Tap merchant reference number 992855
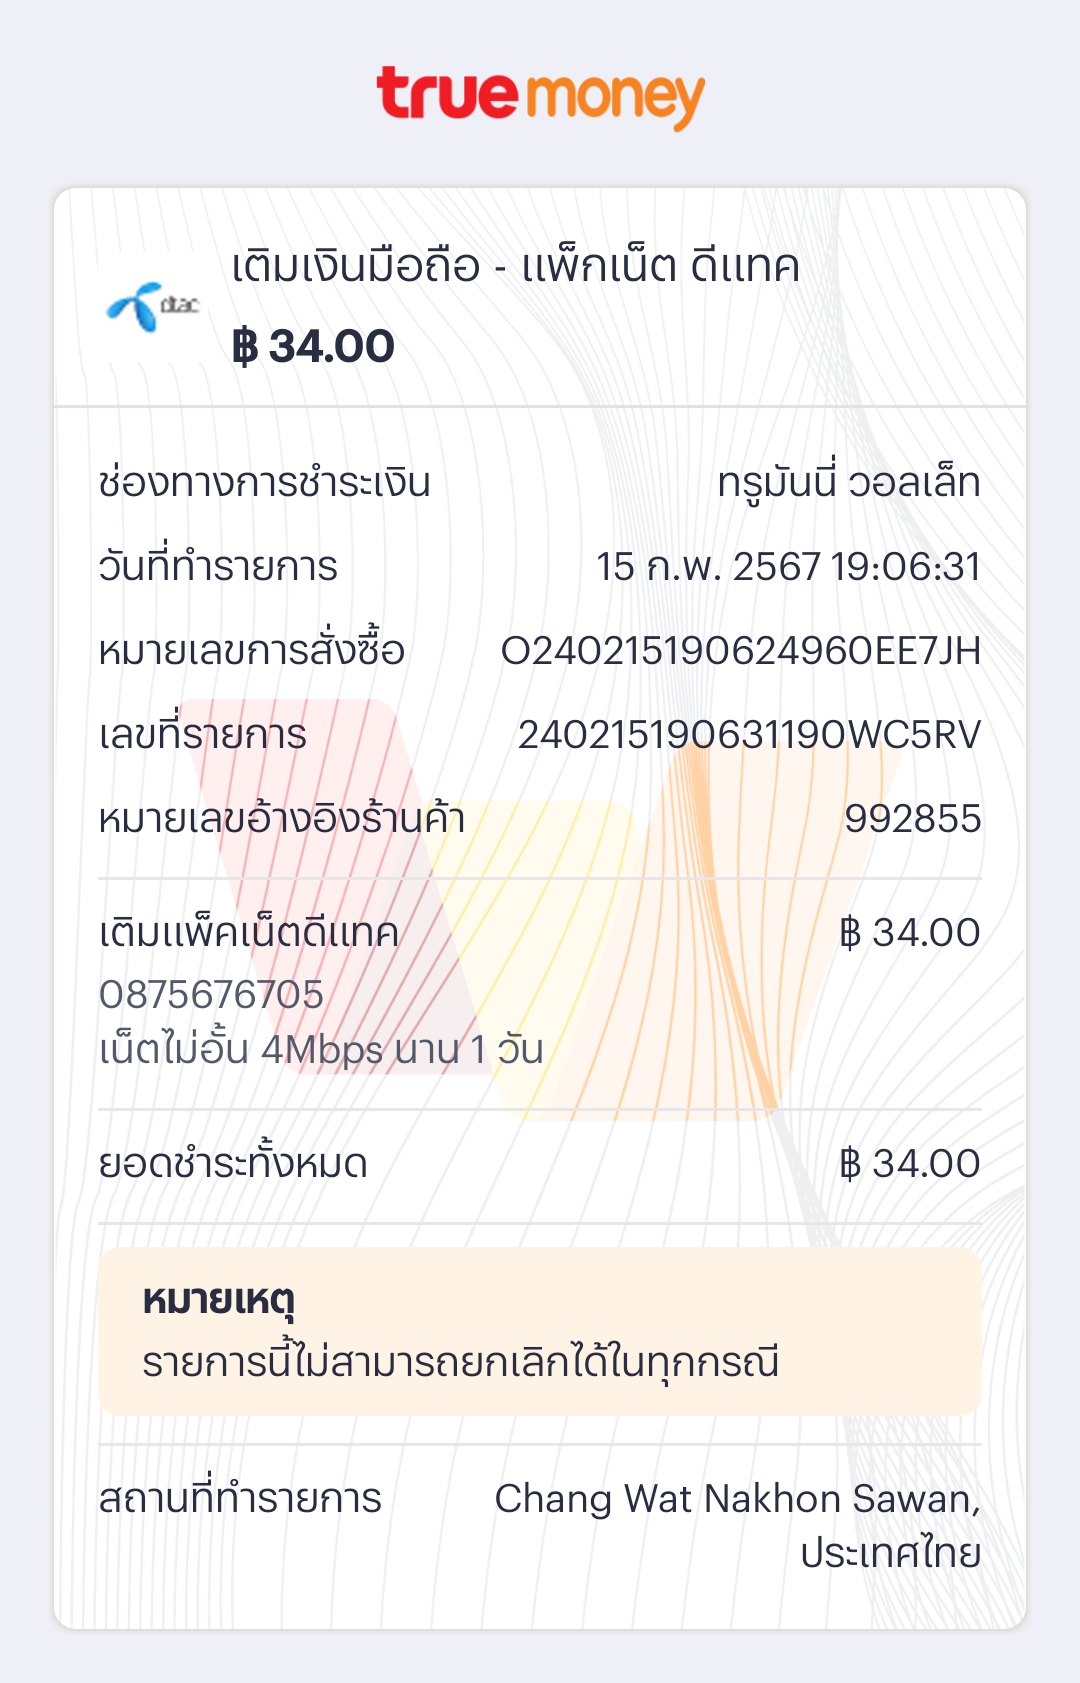 point(912,819)
